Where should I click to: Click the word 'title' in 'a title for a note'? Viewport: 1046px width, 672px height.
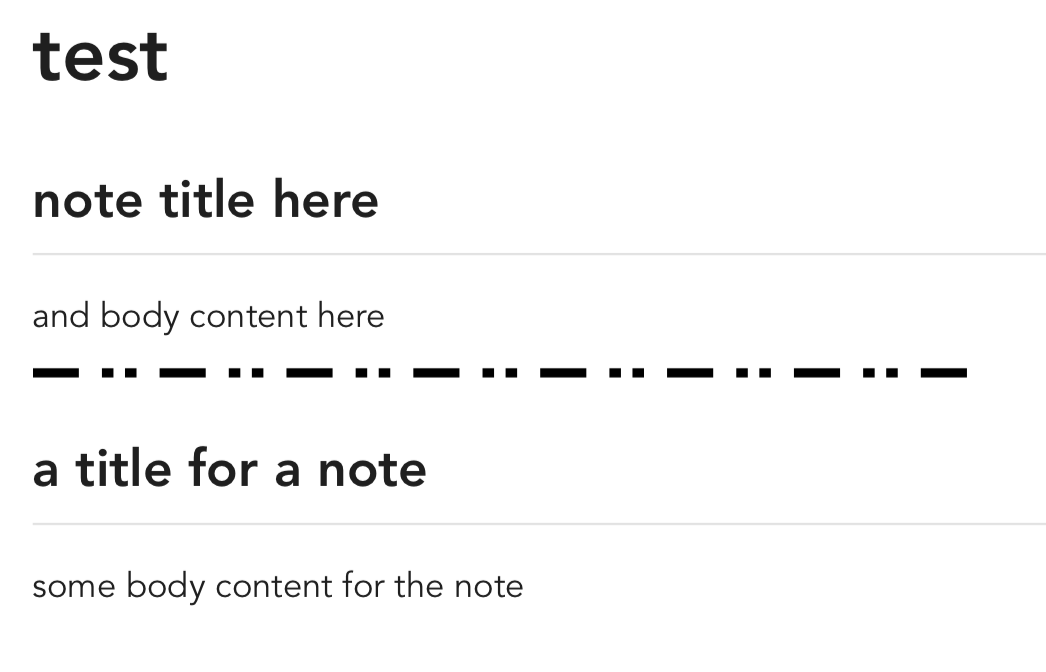click(123, 469)
